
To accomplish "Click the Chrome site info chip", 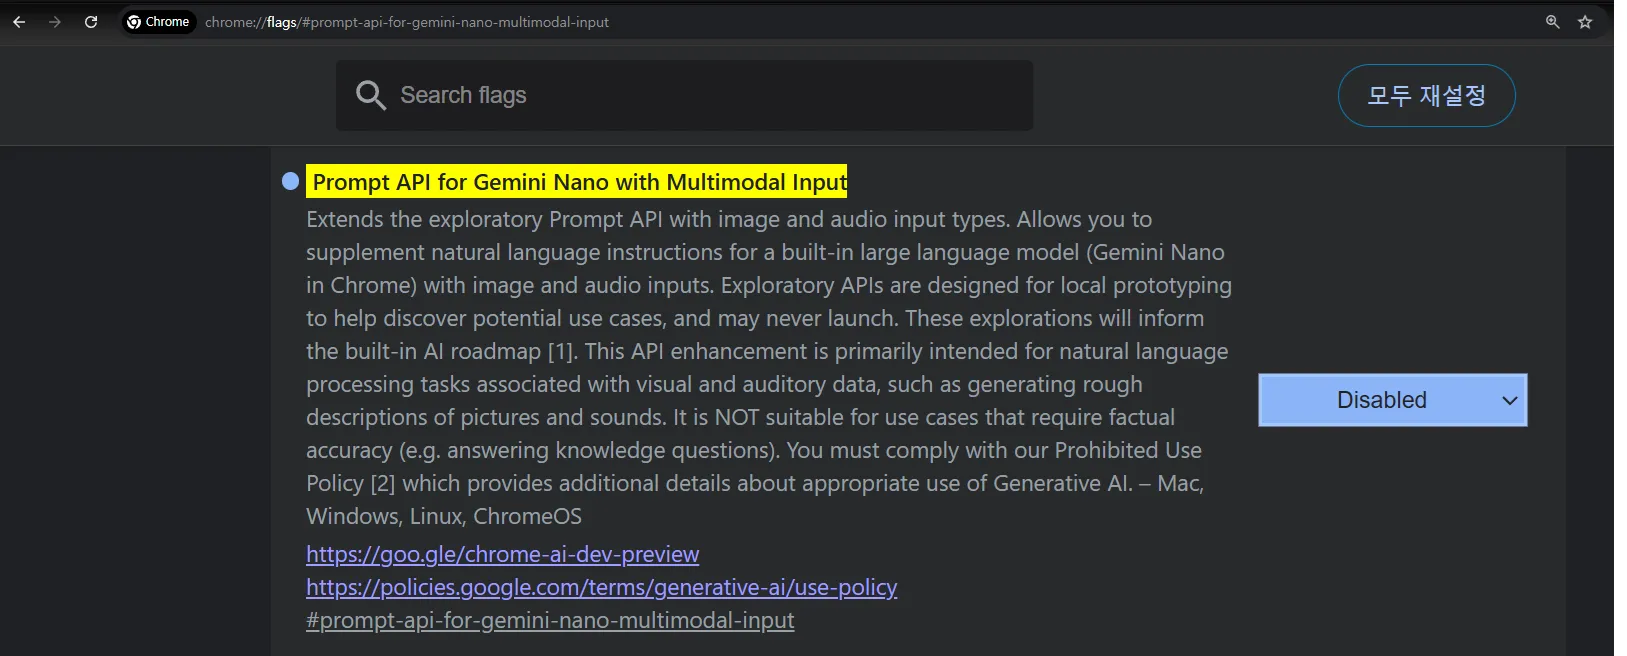I will (158, 22).
